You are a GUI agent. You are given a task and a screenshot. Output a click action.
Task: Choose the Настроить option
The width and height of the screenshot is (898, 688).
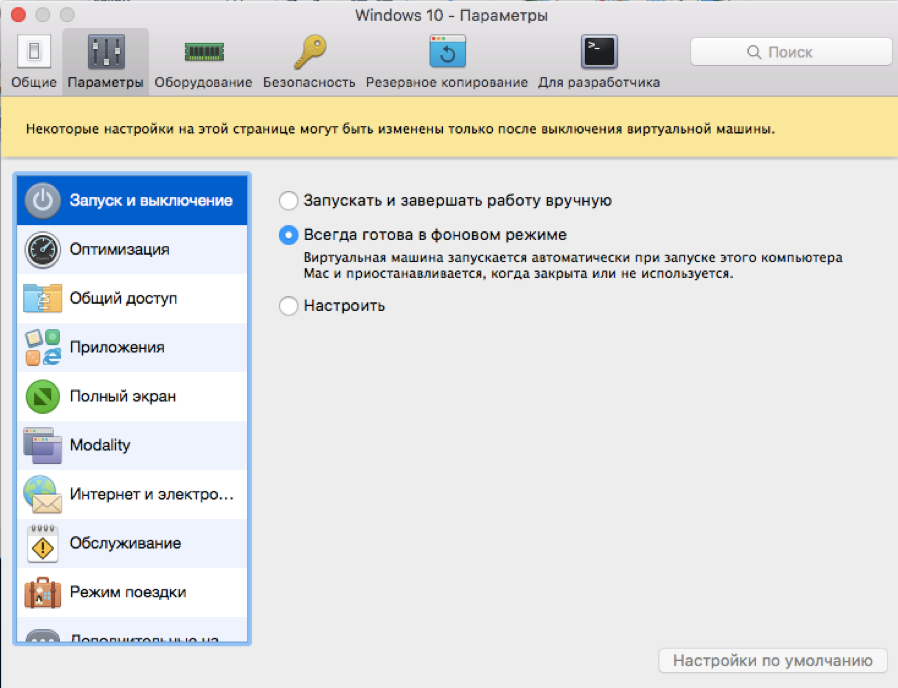tap(288, 306)
